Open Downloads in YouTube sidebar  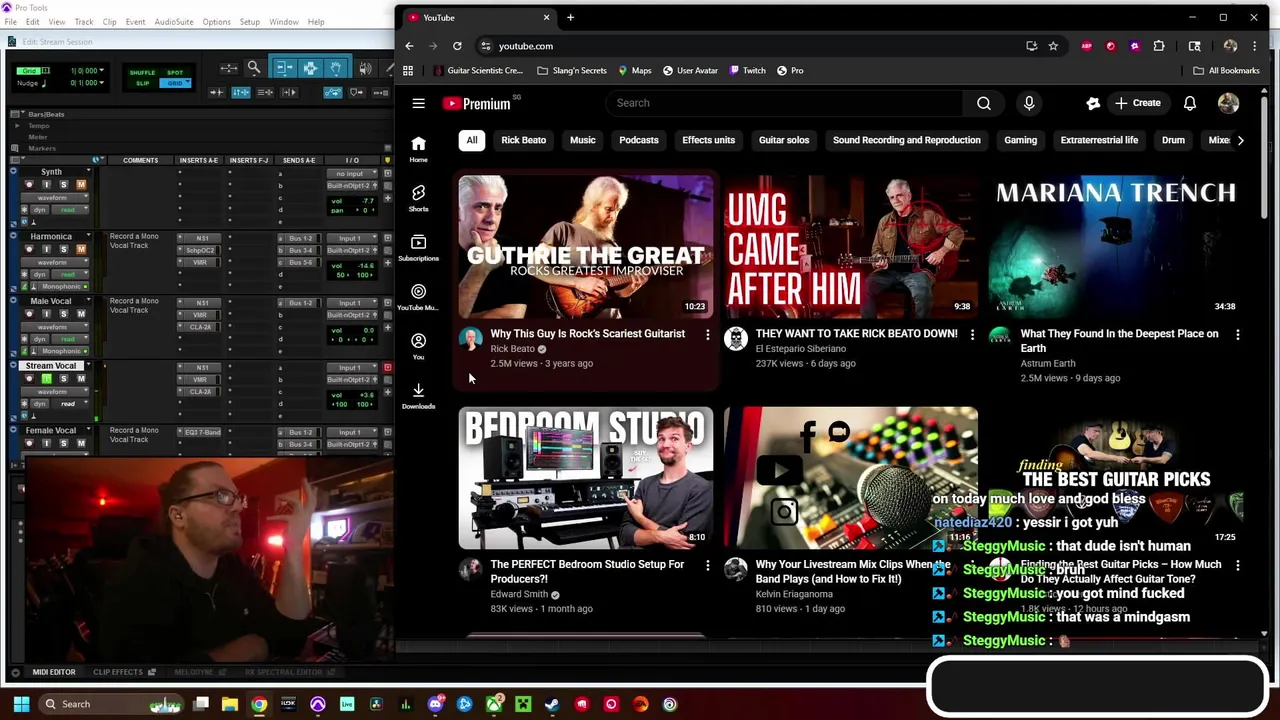click(418, 395)
